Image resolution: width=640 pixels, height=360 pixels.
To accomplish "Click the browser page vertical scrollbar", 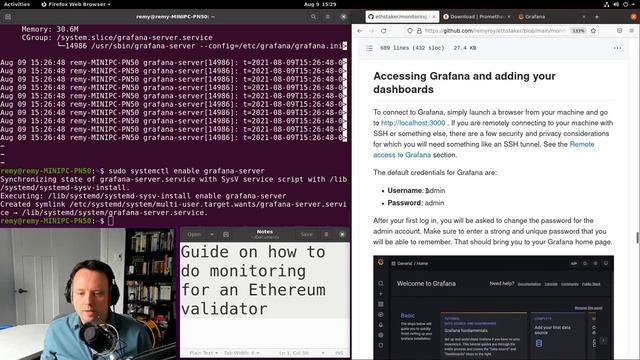I will tap(637, 237).
